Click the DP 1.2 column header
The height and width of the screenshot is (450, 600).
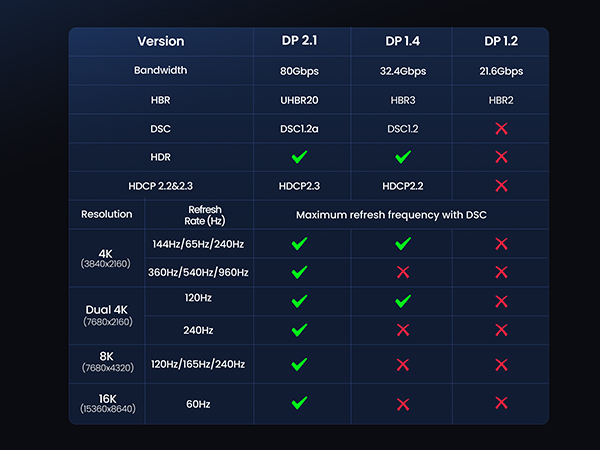501,41
